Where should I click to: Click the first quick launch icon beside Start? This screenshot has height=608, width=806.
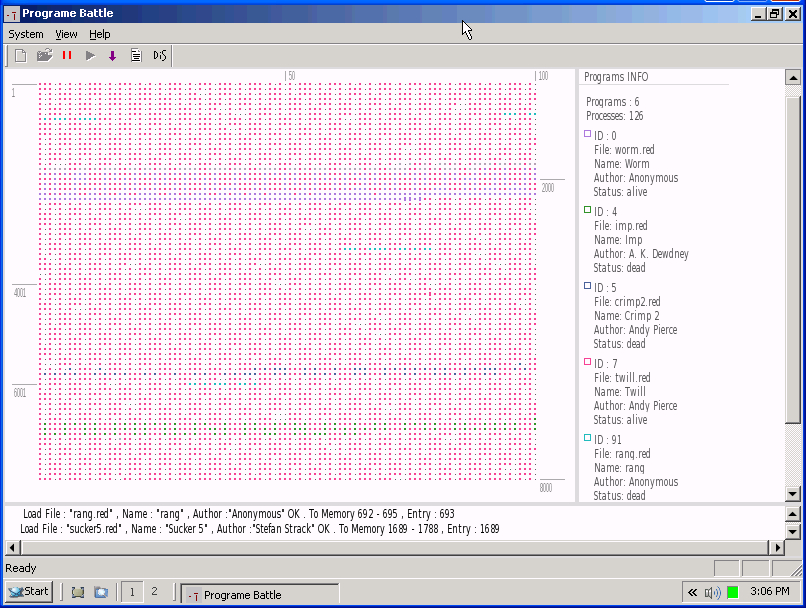coord(78,593)
